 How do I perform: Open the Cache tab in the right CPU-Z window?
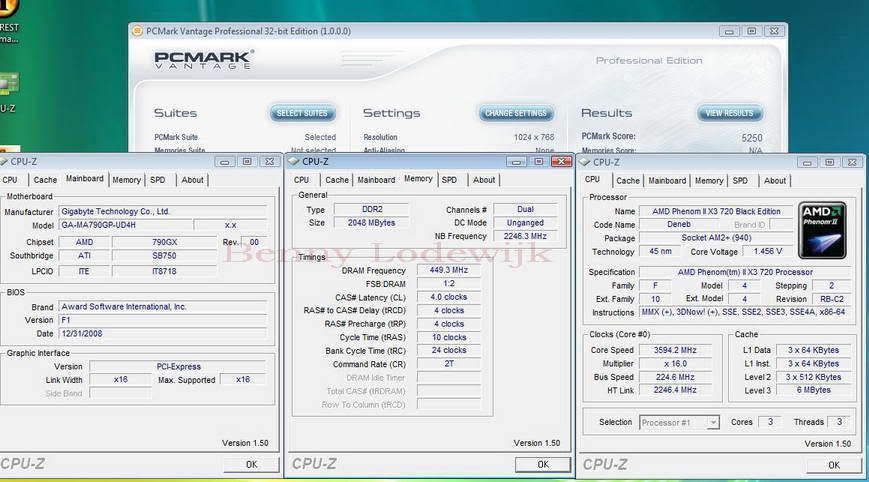tap(628, 181)
